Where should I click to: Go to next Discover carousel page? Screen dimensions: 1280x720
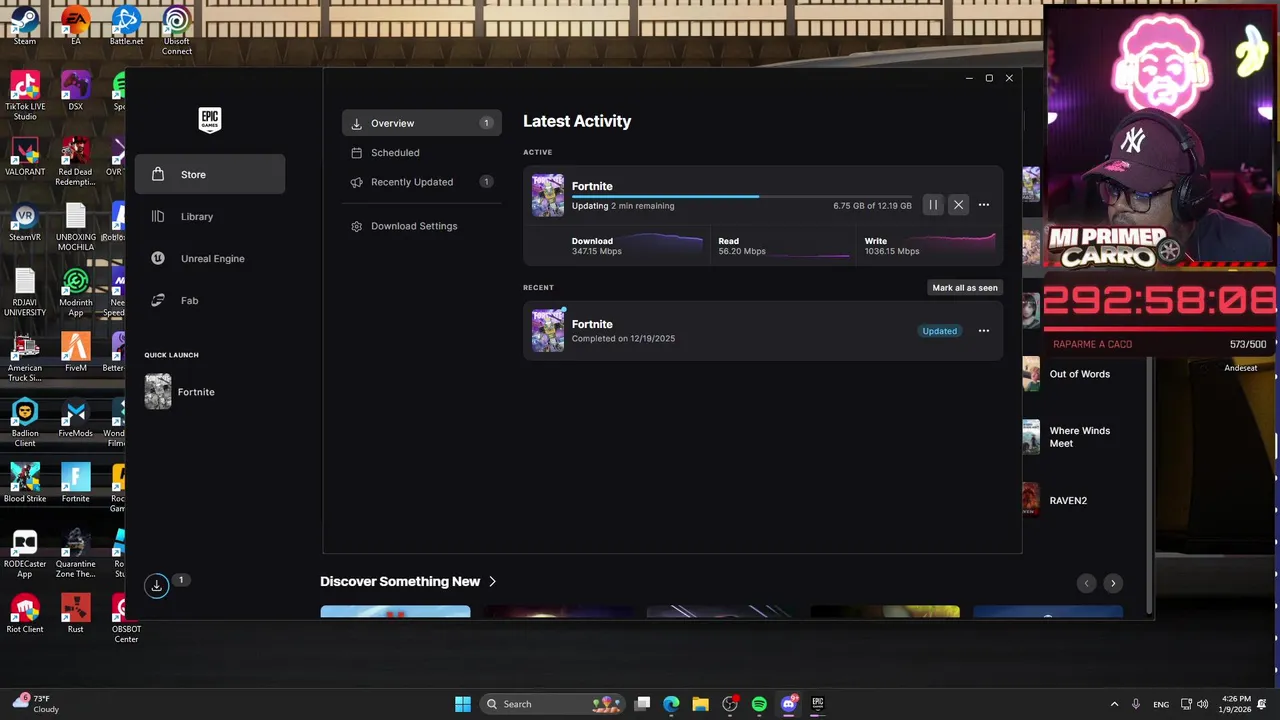click(1113, 583)
